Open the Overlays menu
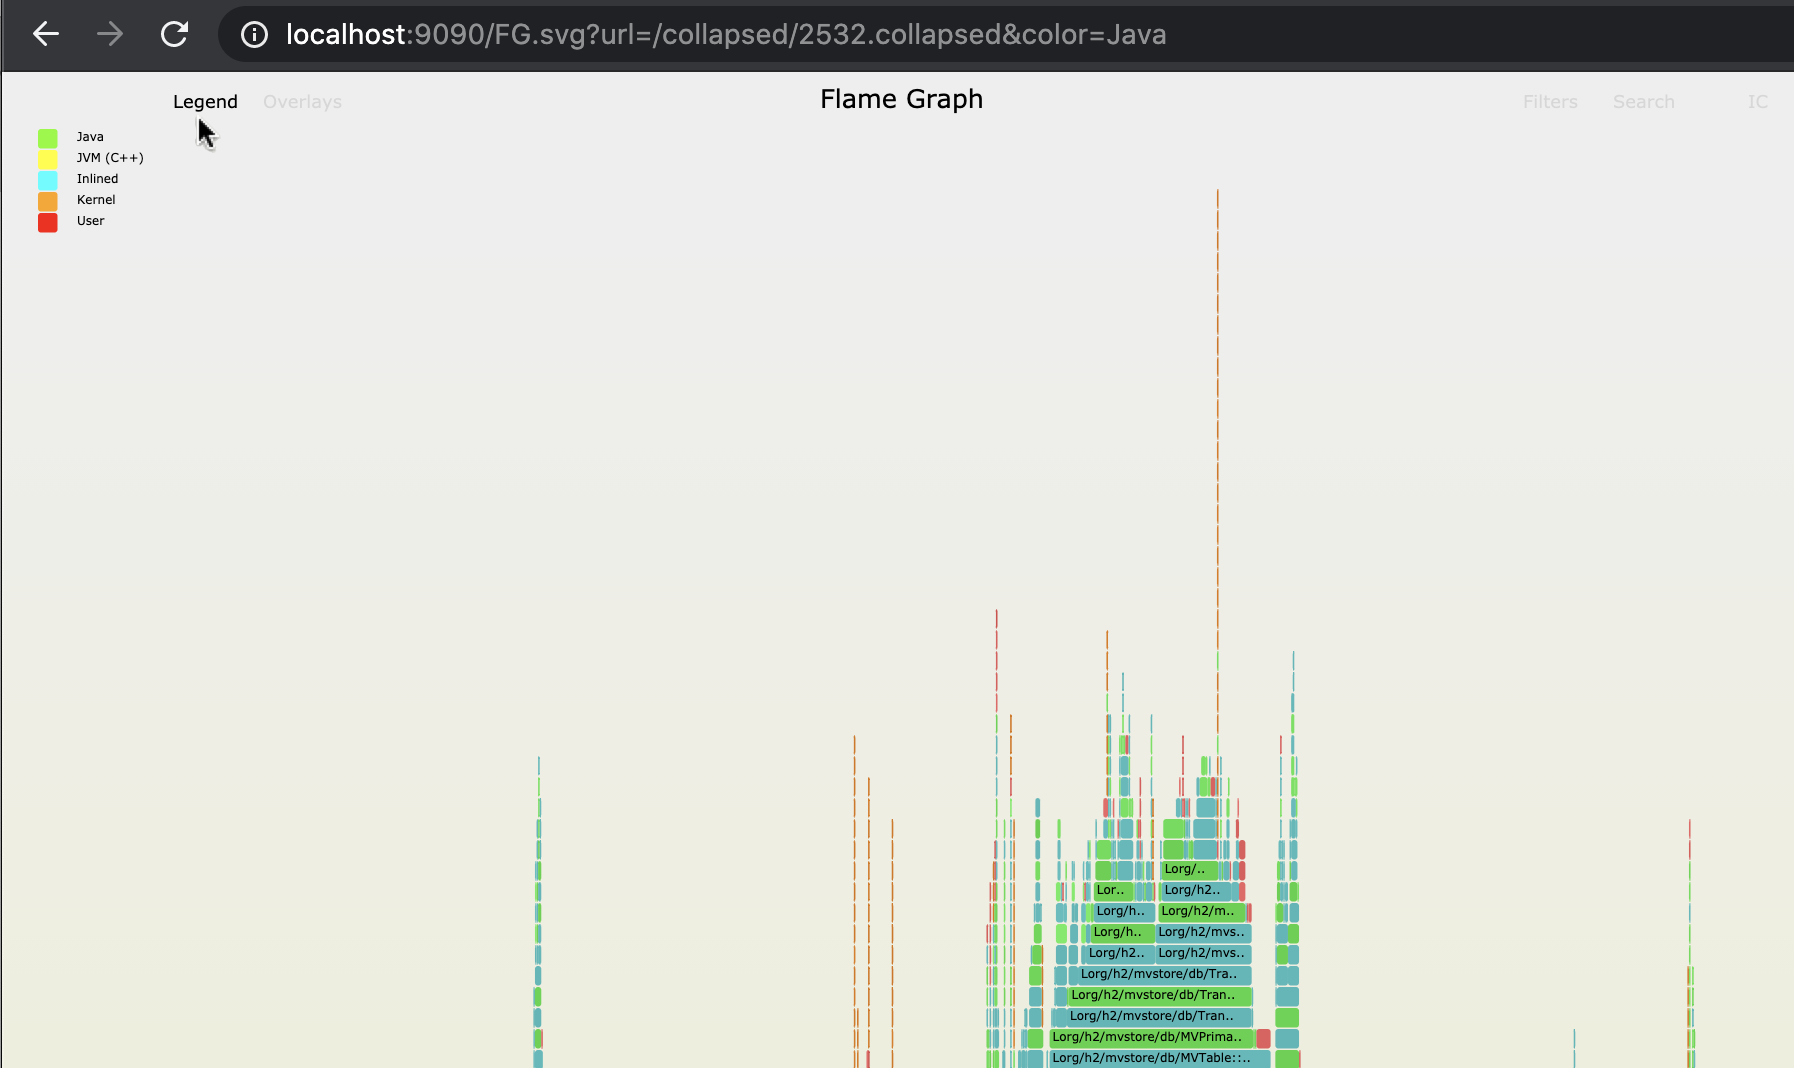Image resolution: width=1794 pixels, height=1068 pixels. (302, 102)
